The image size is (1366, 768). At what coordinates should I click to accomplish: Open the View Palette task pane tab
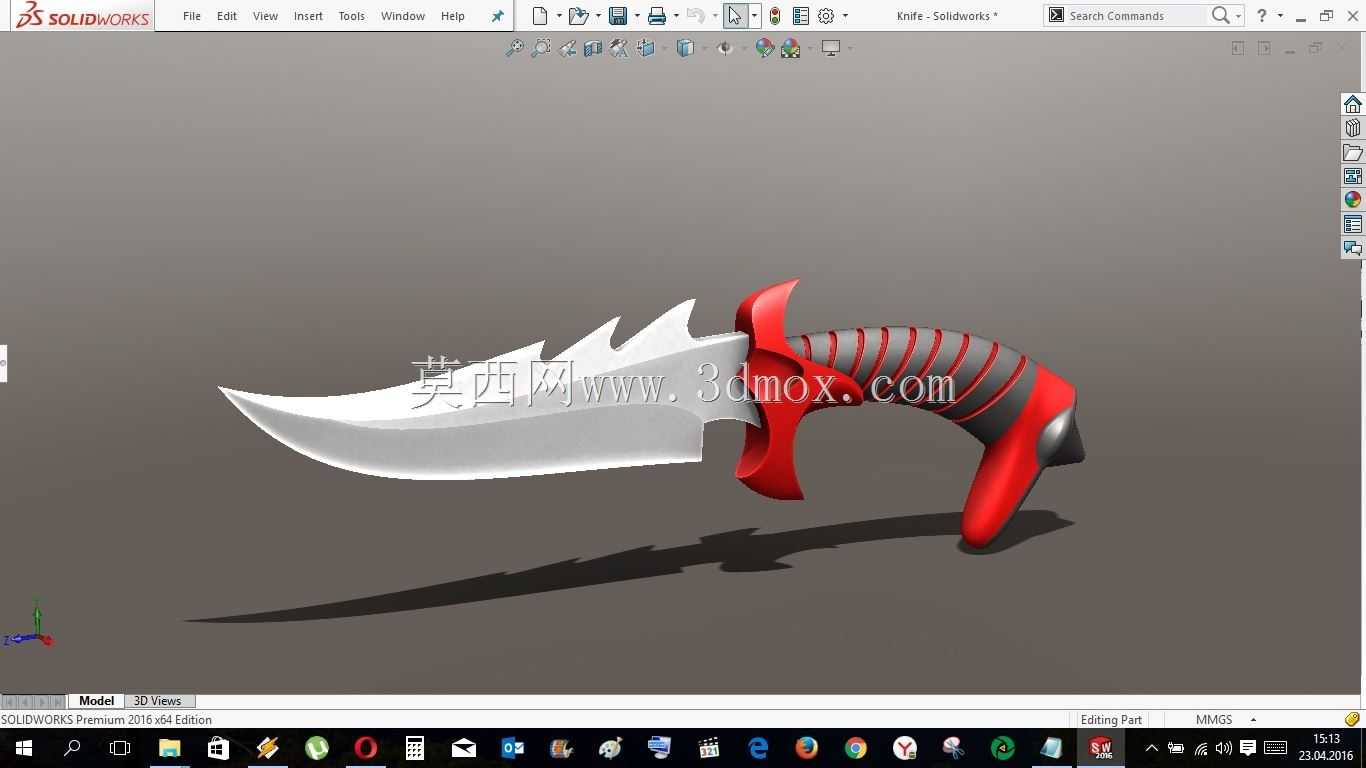[1353, 176]
